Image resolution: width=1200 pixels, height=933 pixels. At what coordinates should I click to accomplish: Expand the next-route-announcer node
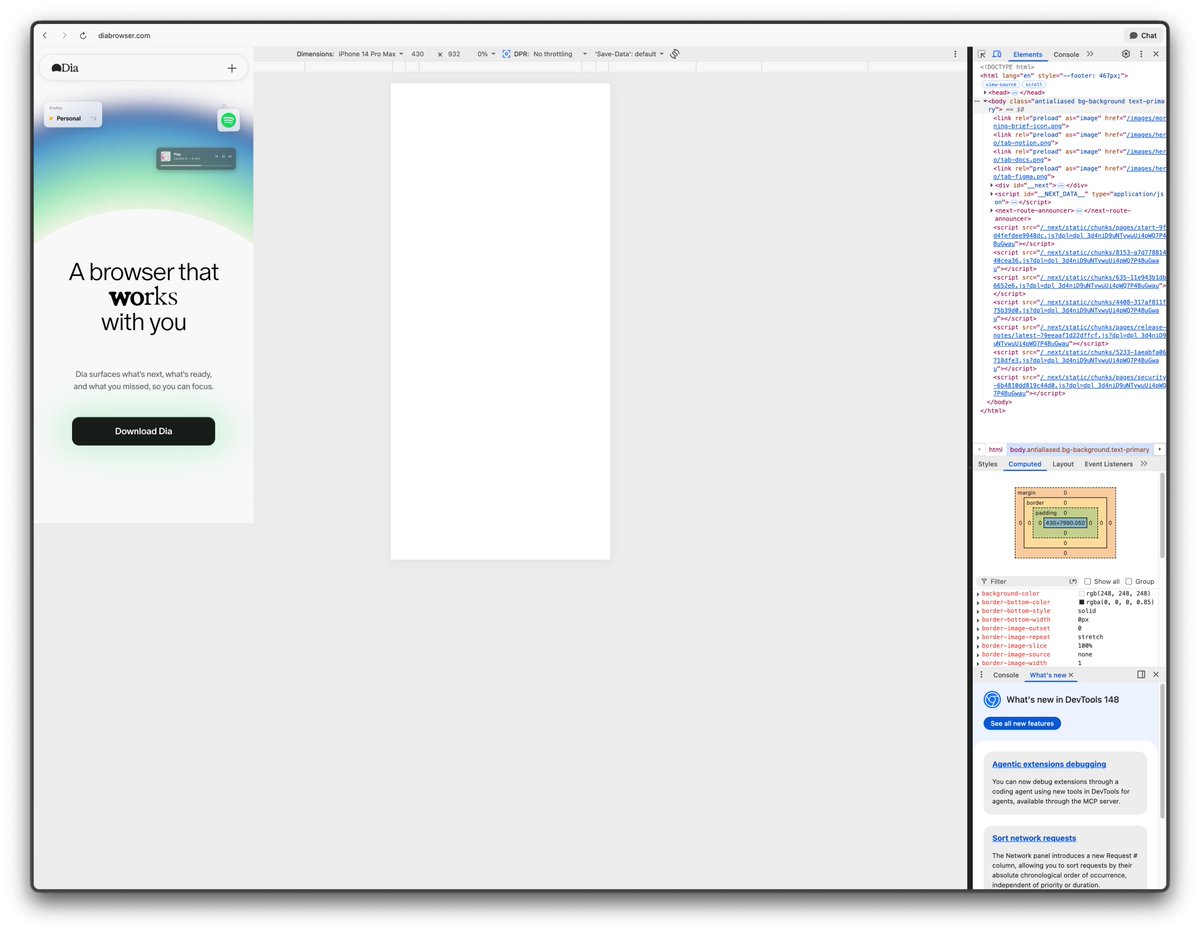992,210
